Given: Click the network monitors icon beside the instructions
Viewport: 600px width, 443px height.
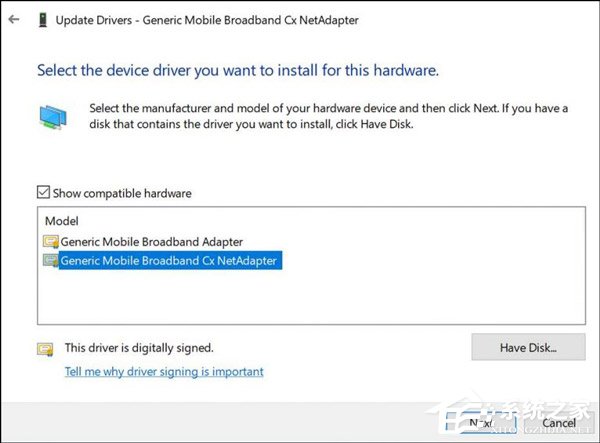Looking at the screenshot, I should click(x=52, y=116).
